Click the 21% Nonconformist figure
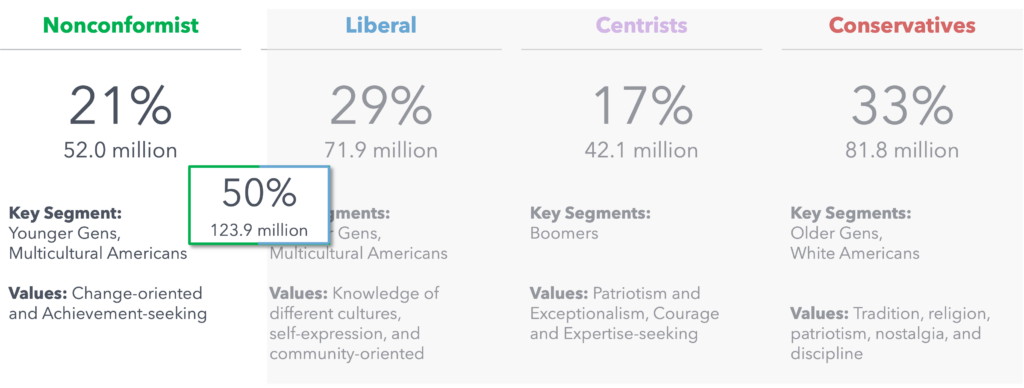This screenshot has height=388, width=1024. coord(121,106)
